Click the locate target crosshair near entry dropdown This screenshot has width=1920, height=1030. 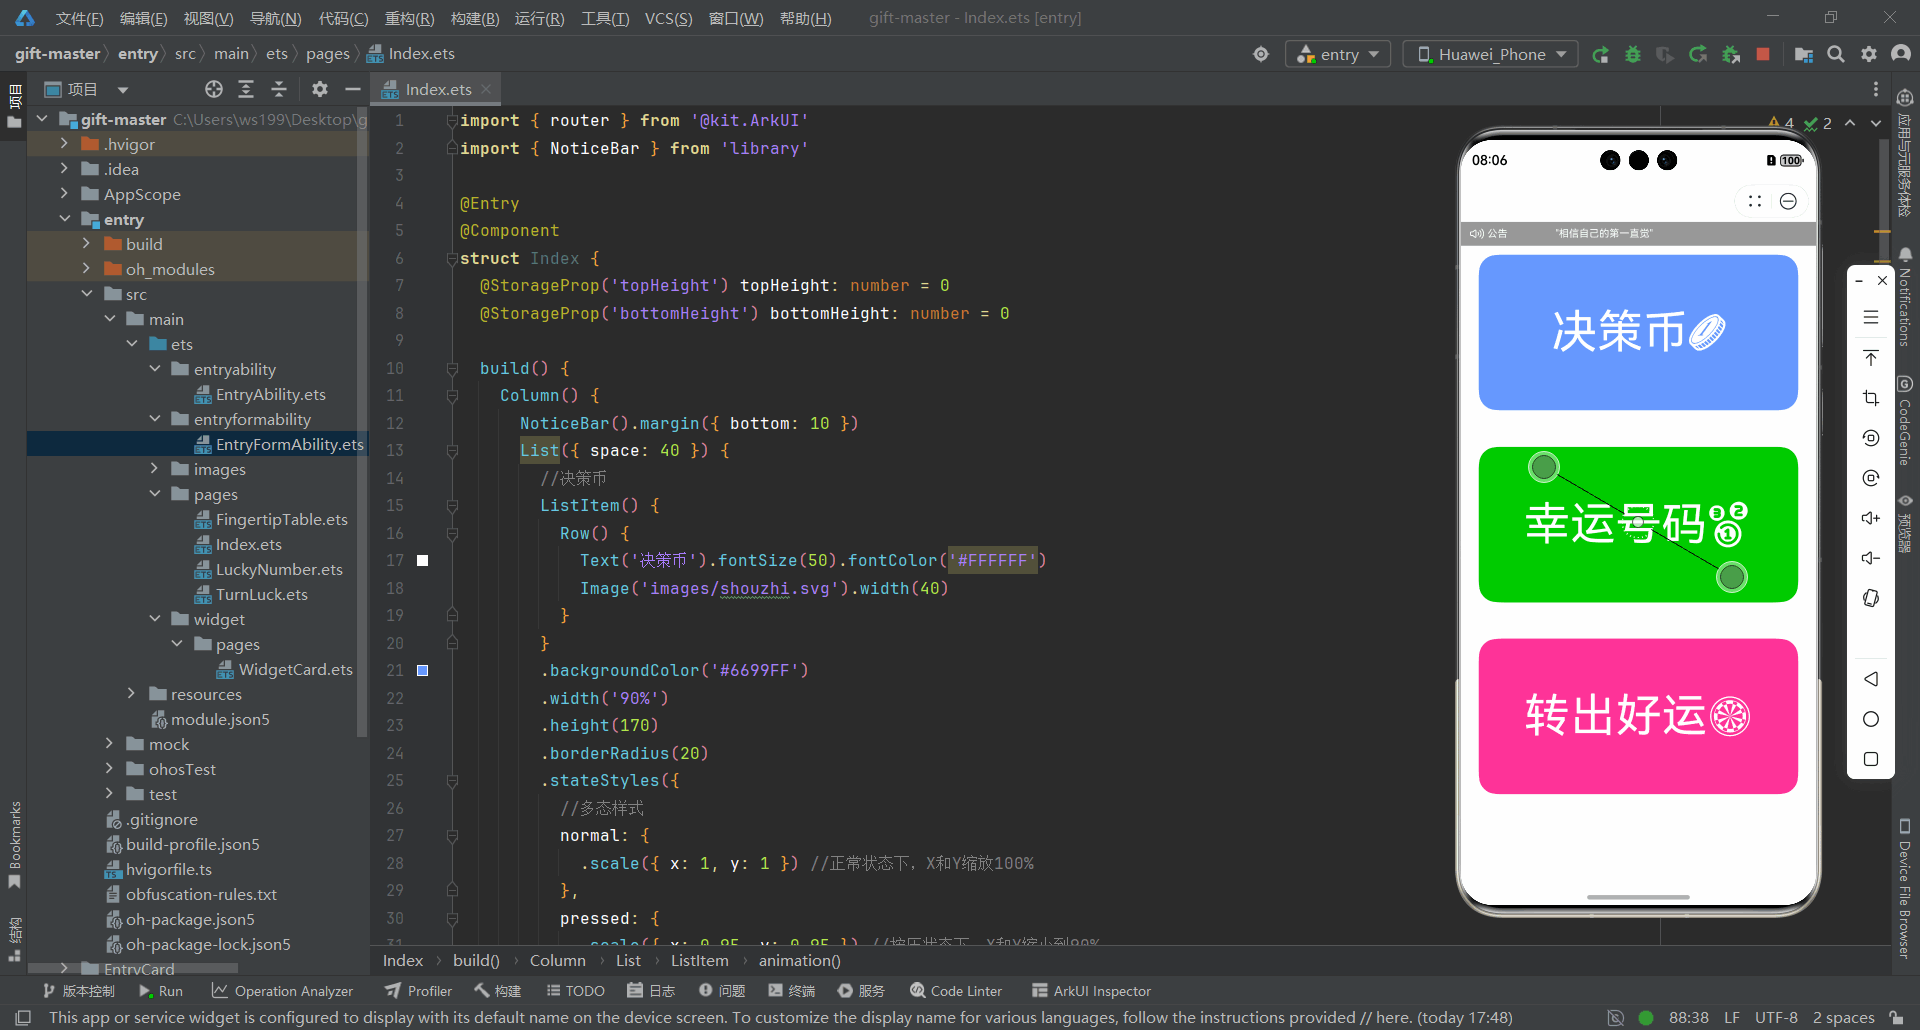(x=1261, y=55)
